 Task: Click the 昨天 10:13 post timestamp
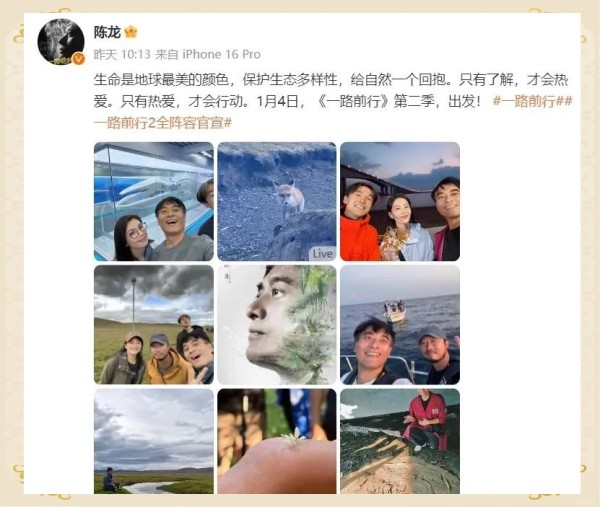point(122,55)
